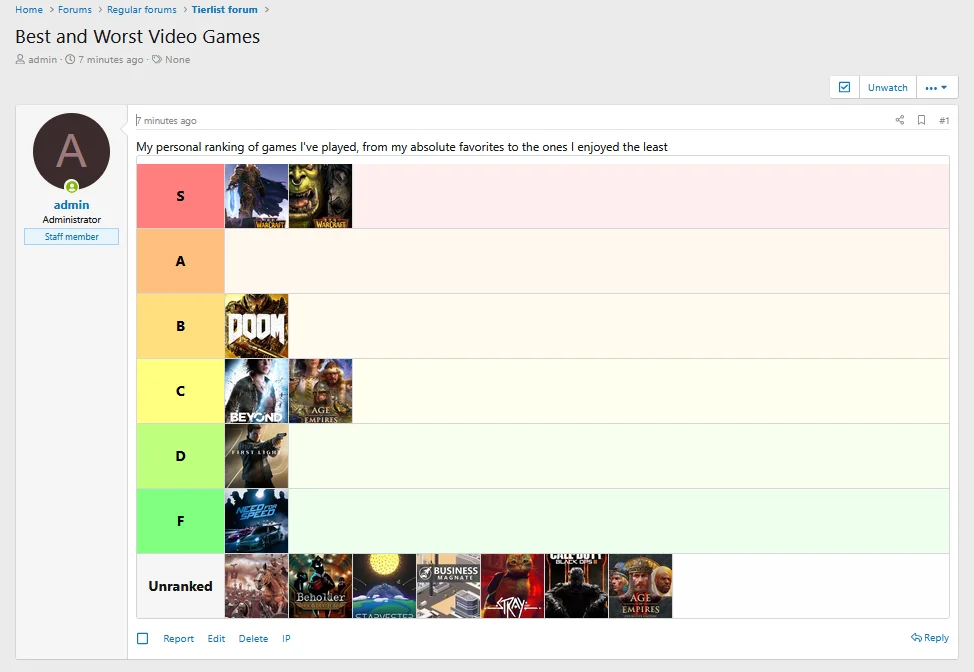Open the post permalink #1
This screenshot has height=672, width=974.
[x=944, y=120]
